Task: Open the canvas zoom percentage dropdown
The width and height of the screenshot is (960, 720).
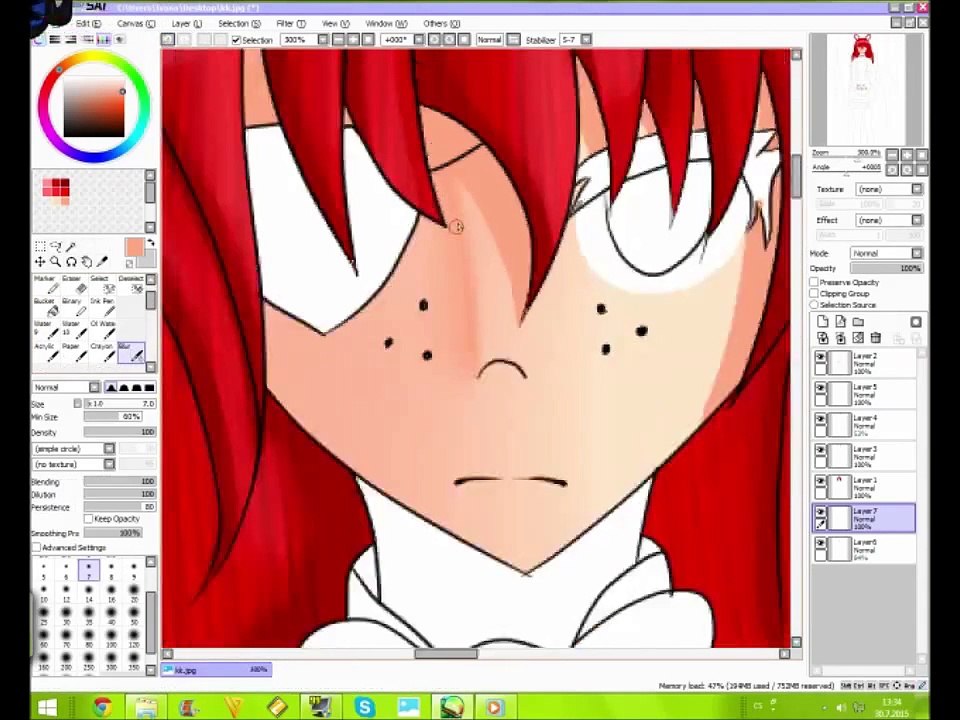Action: pos(323,40)
